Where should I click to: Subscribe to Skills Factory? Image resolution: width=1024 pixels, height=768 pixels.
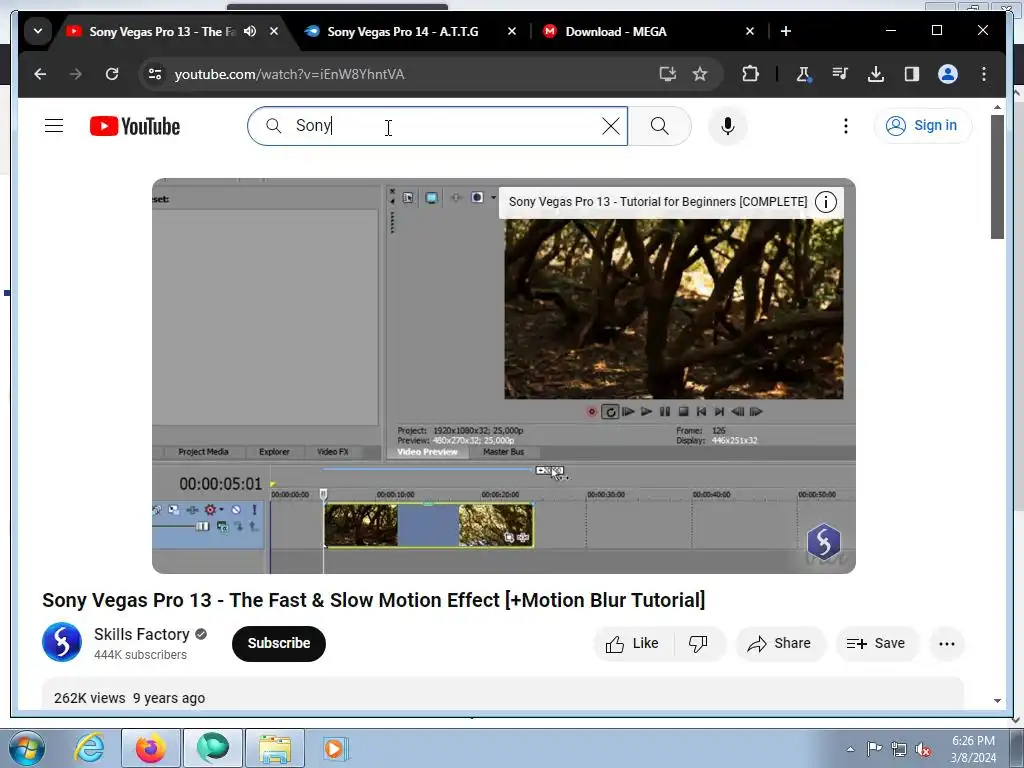click(x=279, y=643)
